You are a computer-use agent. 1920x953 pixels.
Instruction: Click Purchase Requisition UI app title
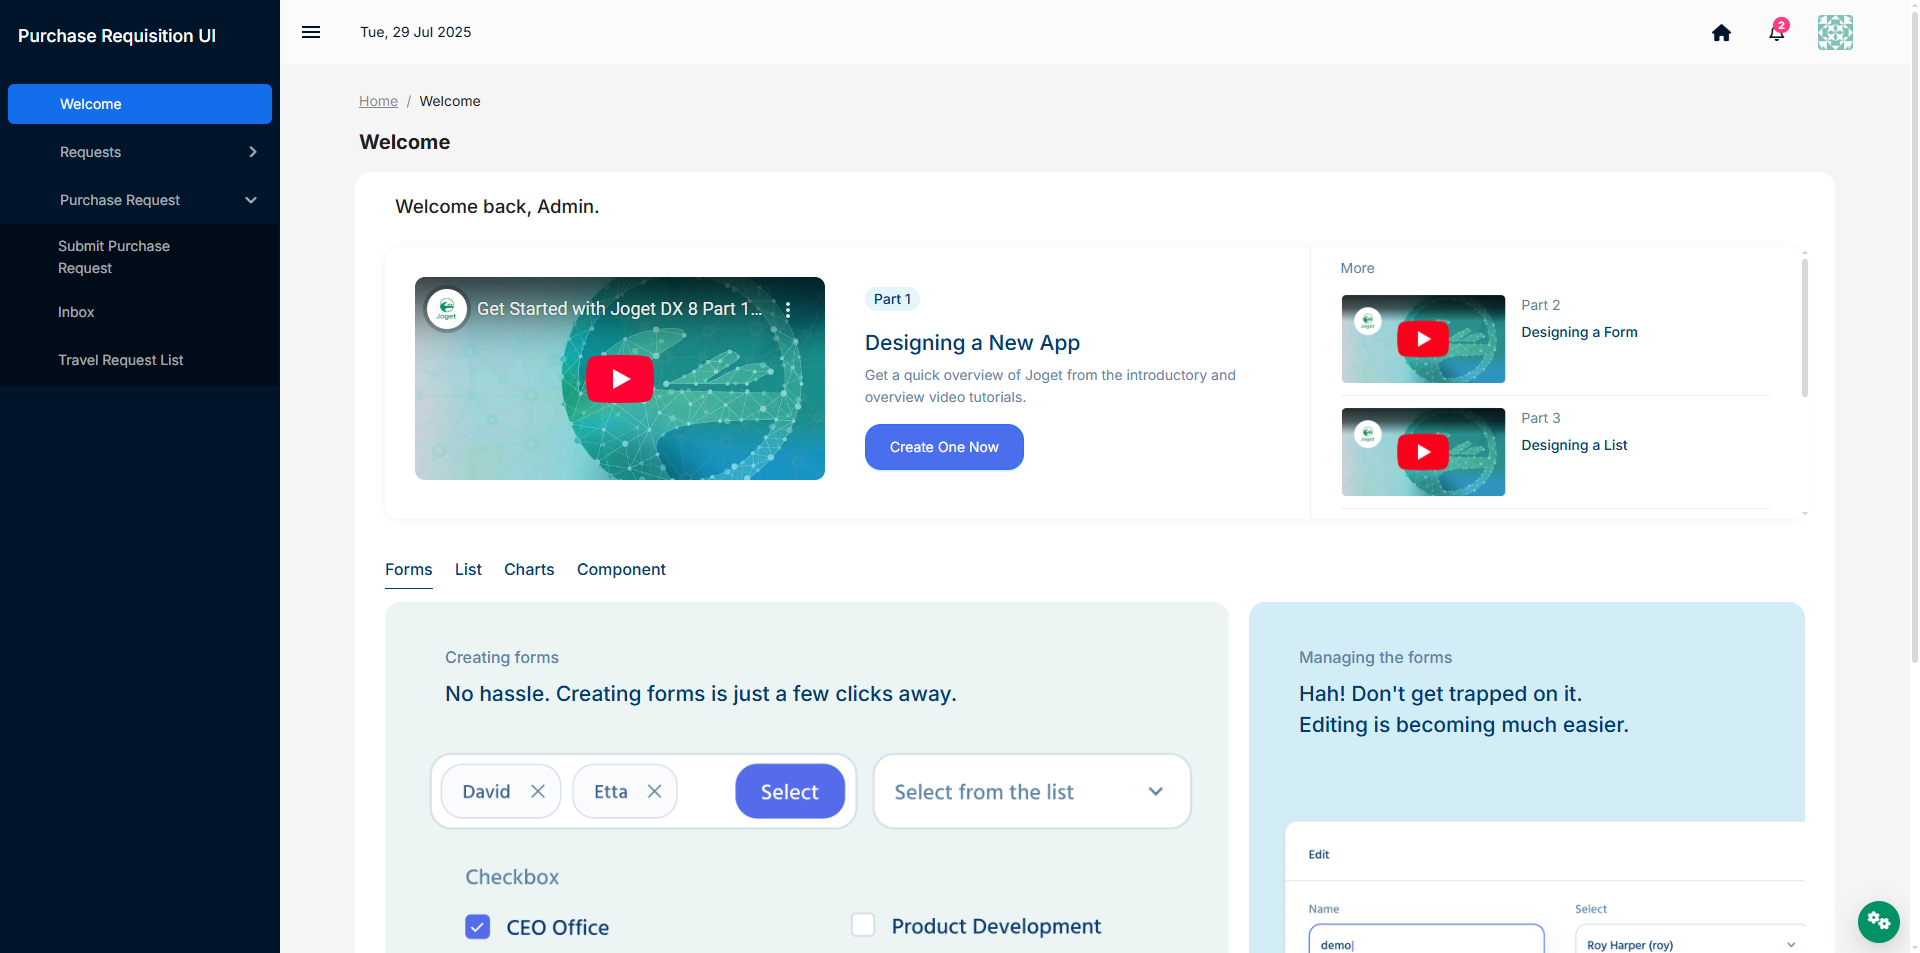coord(117,36)
